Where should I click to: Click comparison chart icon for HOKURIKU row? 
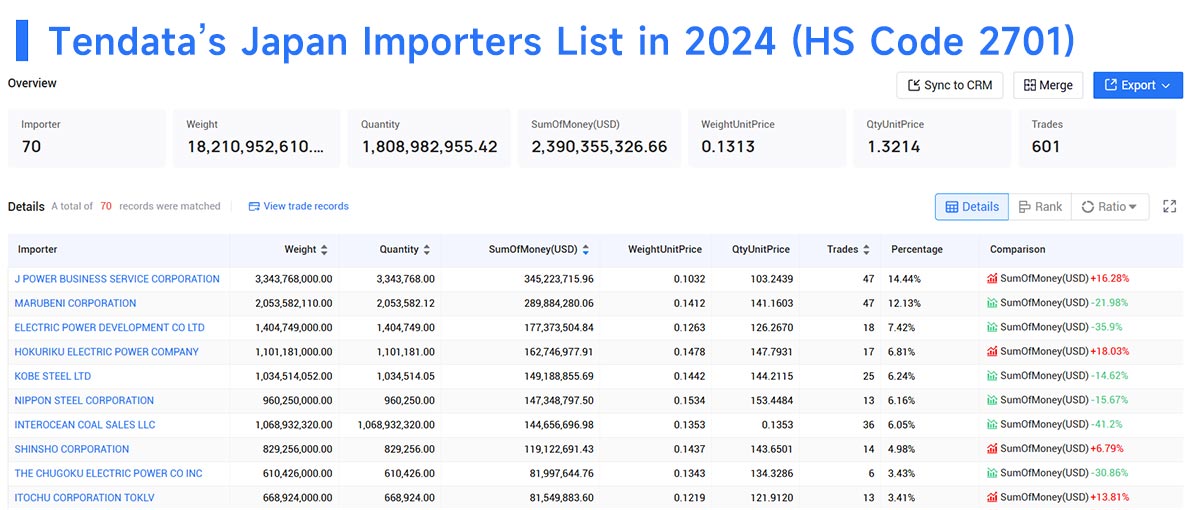[992, 351]
